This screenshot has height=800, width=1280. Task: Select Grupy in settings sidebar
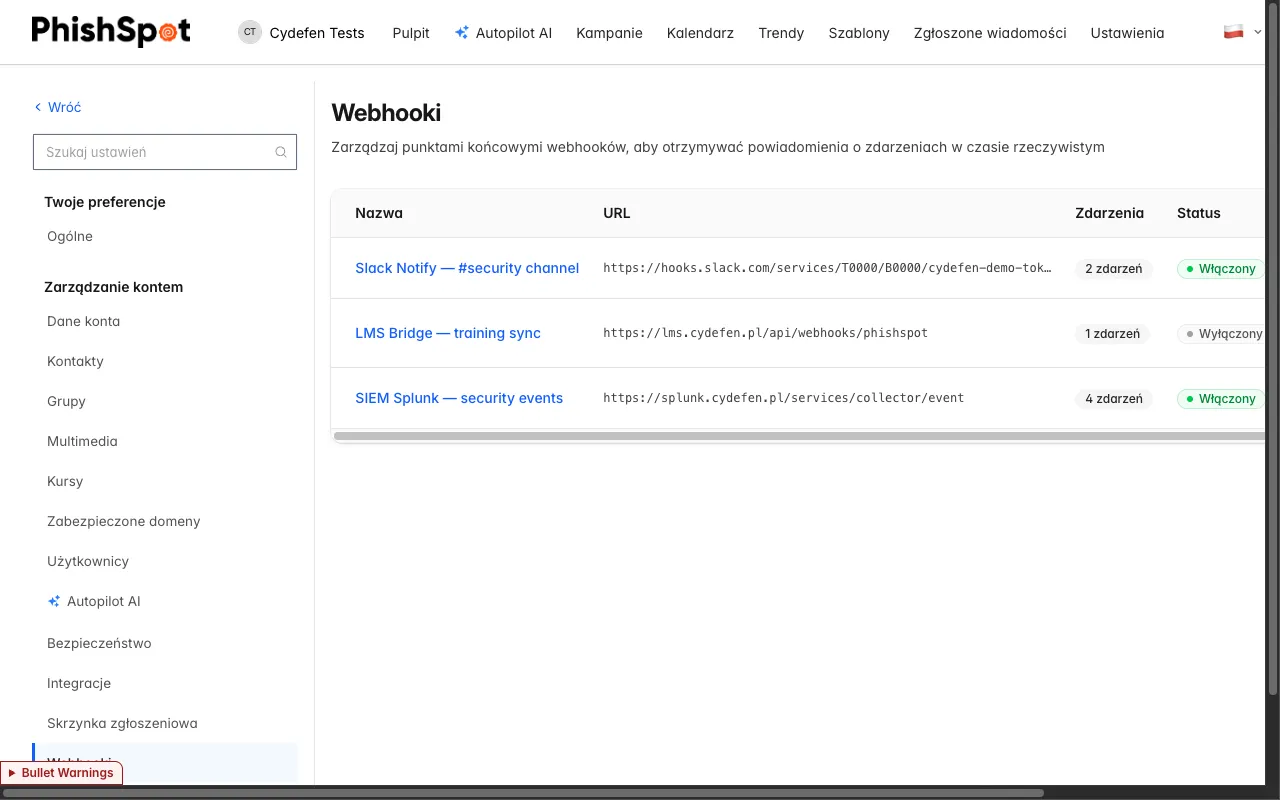pos(66,401)
